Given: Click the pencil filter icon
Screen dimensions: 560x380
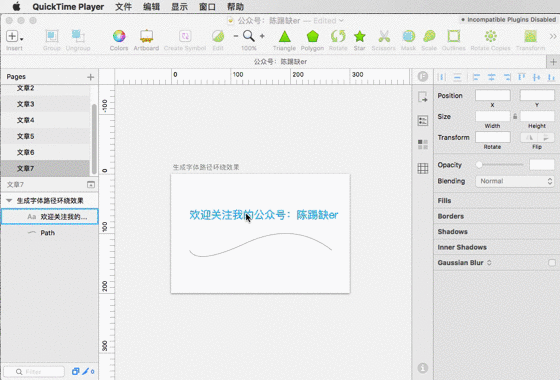Looking at the screenshot, I should tap(86, 371).
